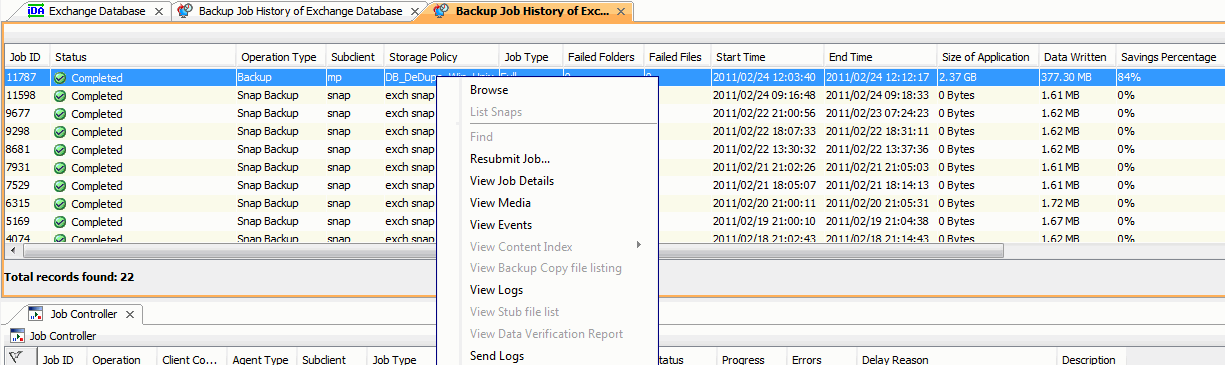1225x365 pixels.
Task: Click end time '2011/02/23 07:24:23'
Action: pos(877,114)
